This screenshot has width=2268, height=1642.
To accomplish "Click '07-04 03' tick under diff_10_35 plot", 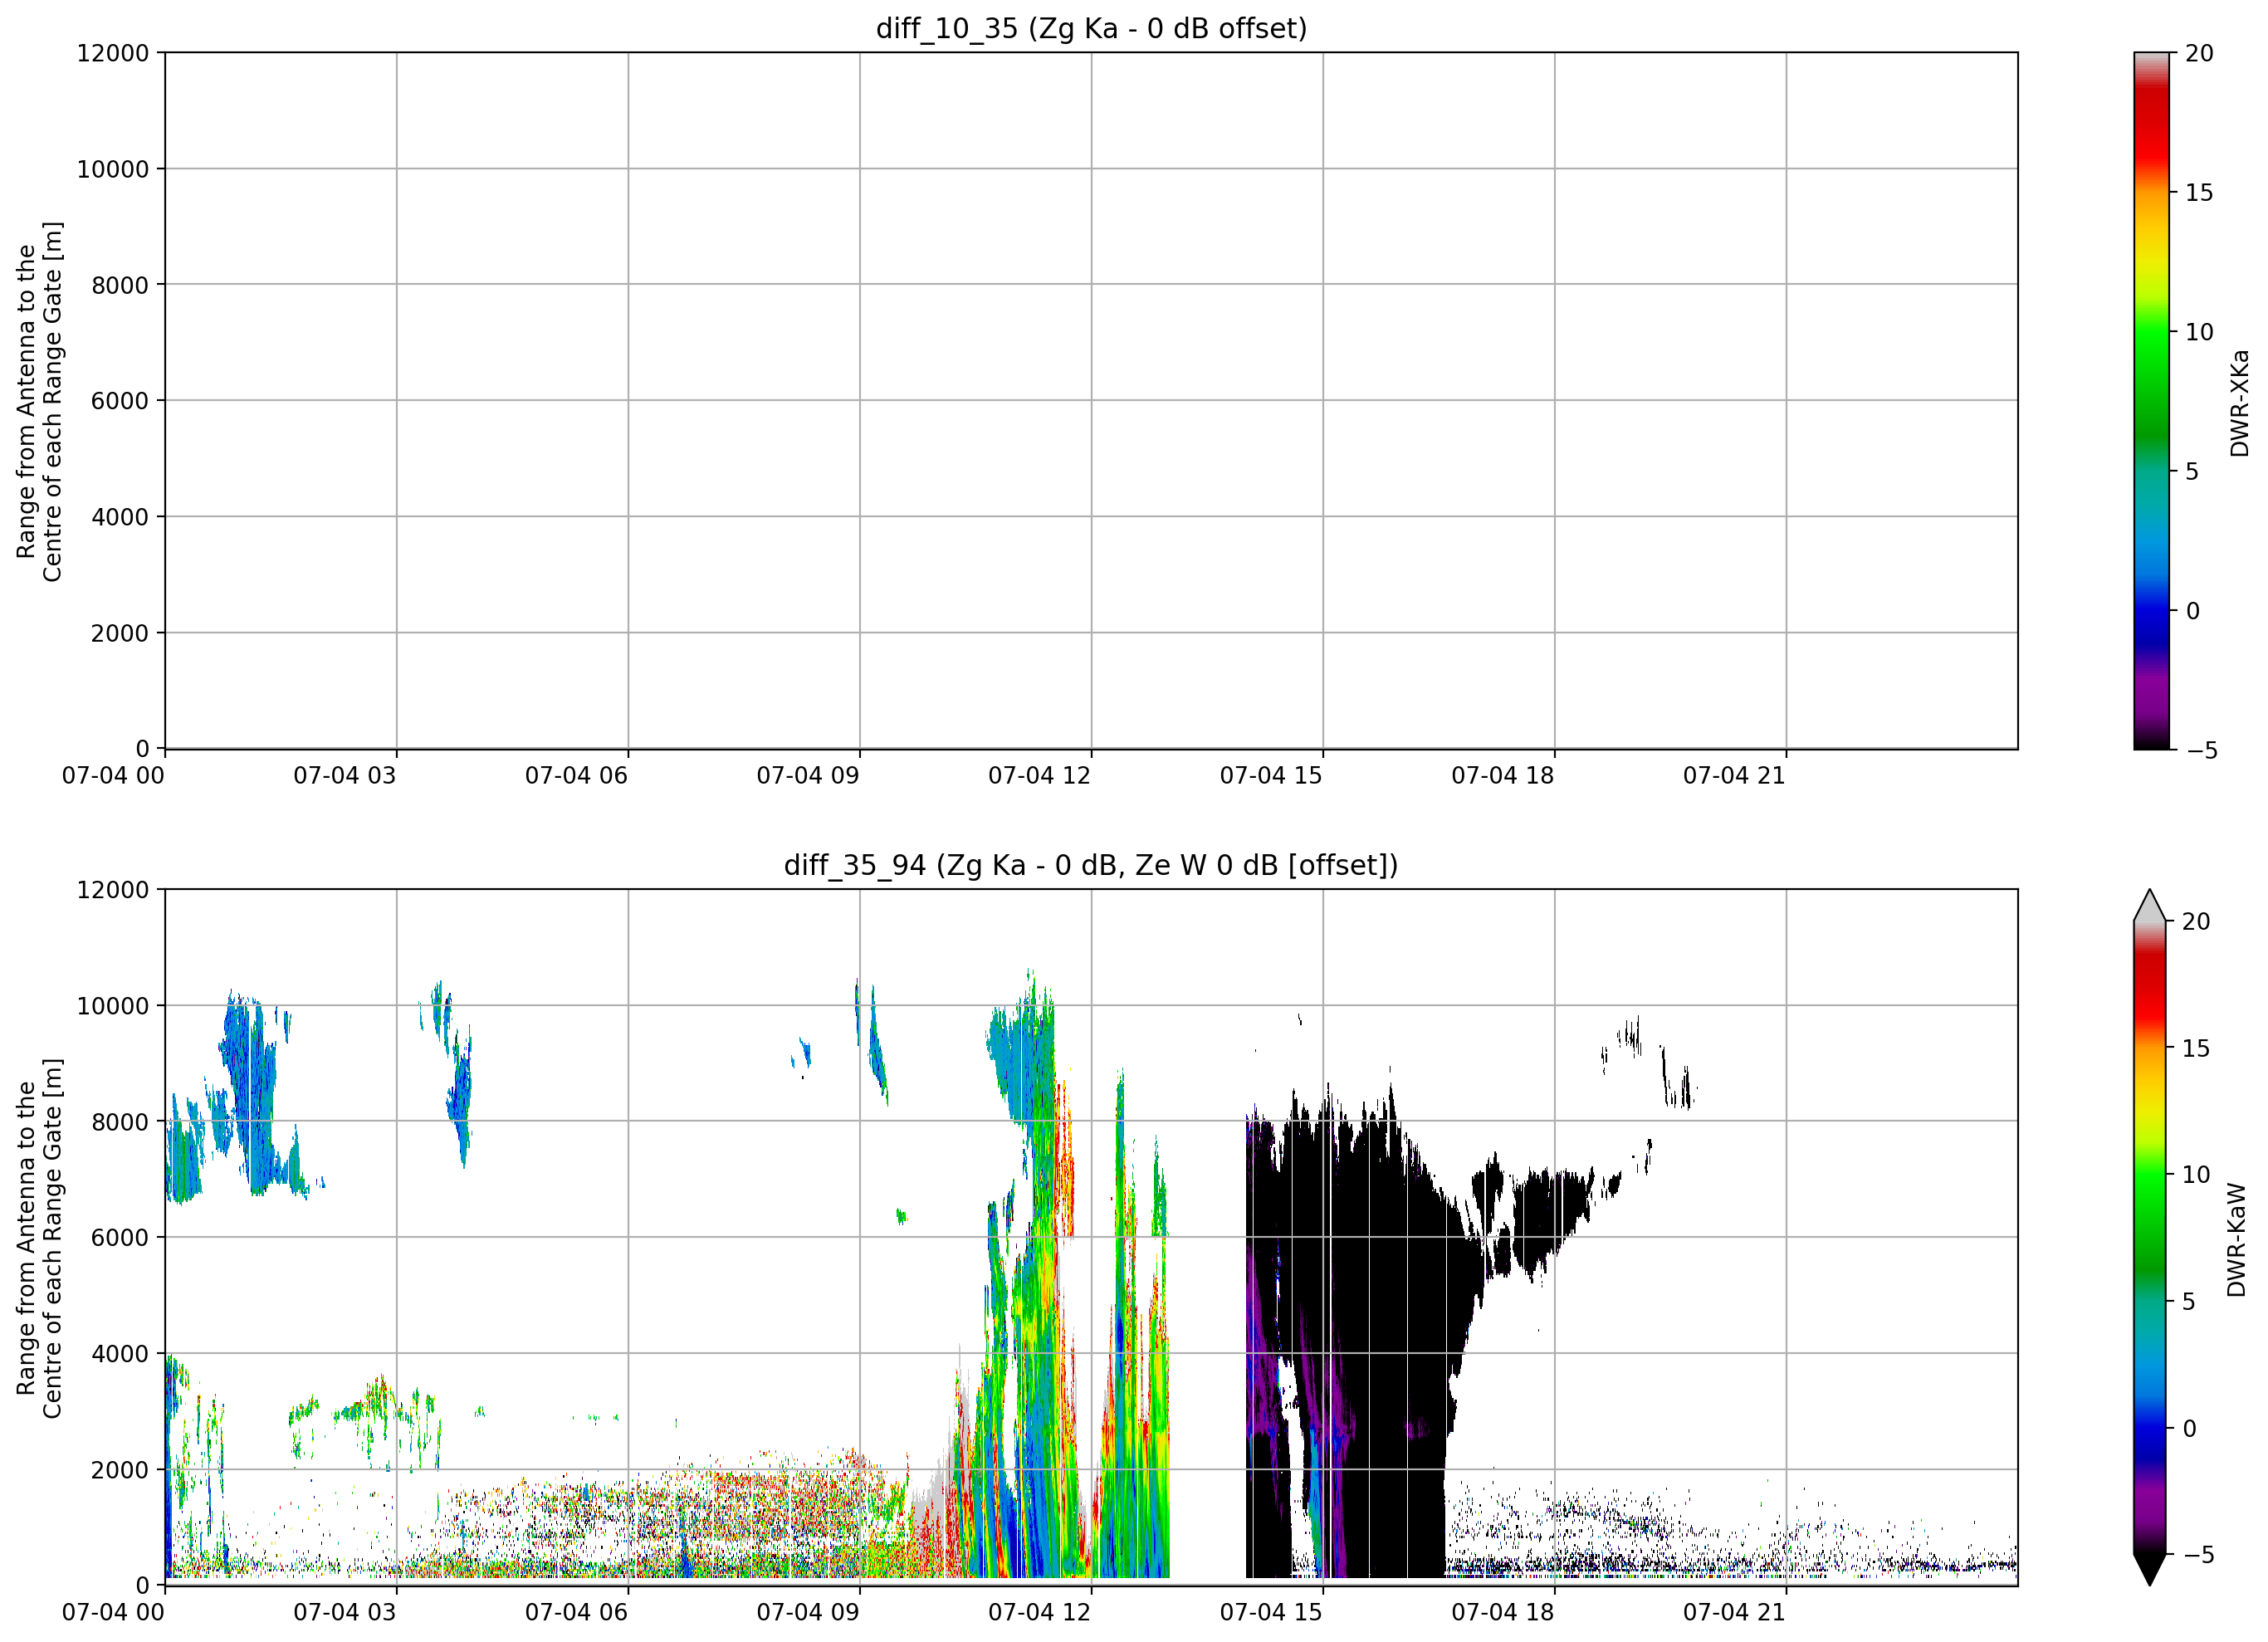I will tap(345, 776).
